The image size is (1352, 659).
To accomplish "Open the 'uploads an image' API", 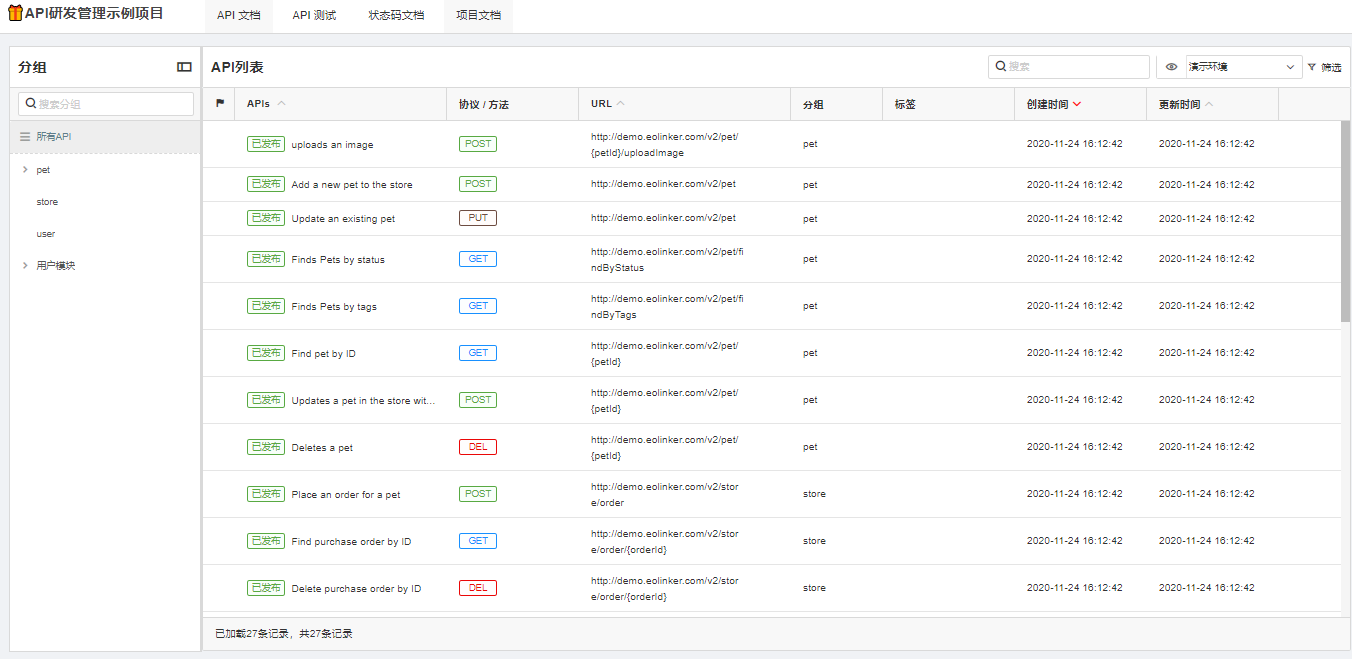I will (x=332, y=145).
